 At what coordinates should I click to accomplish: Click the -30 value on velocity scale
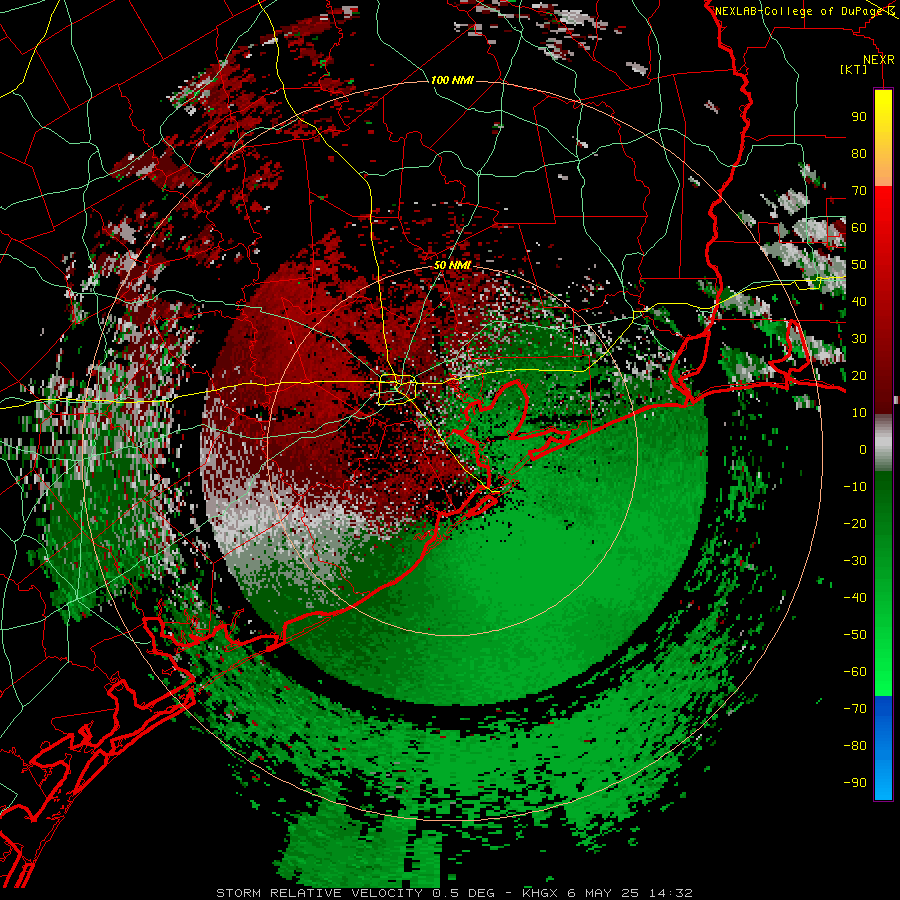(855, 561)
